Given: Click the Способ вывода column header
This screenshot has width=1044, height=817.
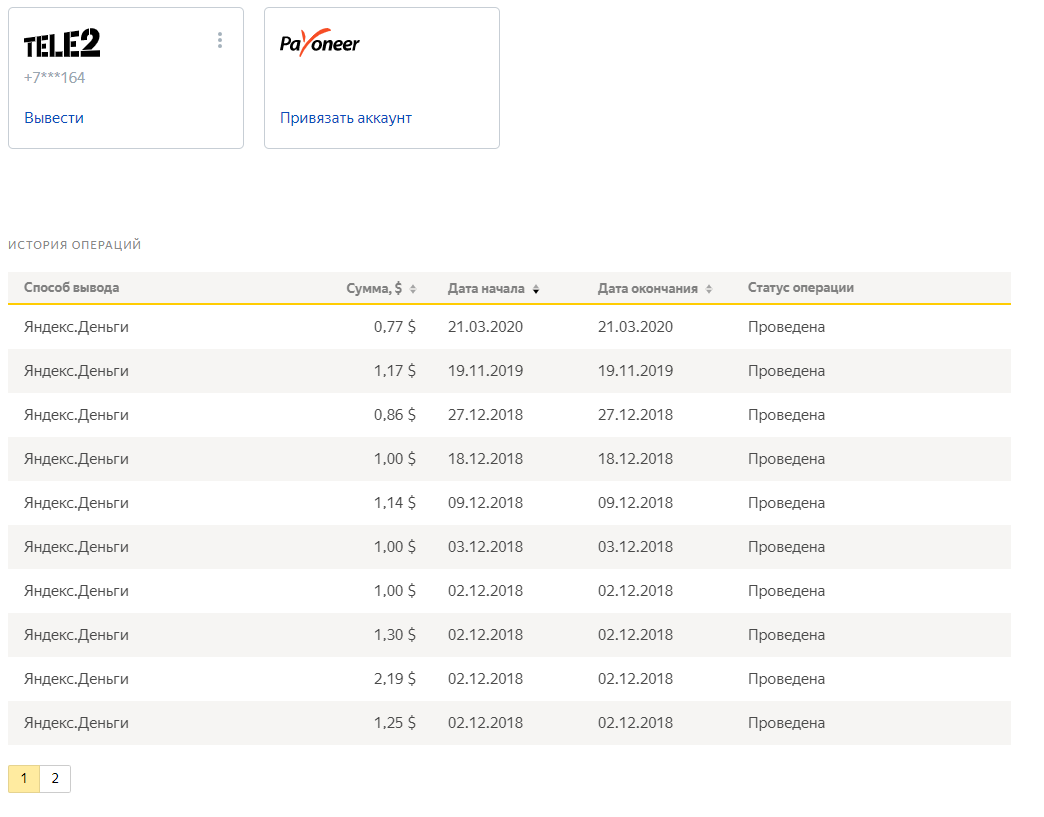Looking at the screenshot, I should 72,288.
